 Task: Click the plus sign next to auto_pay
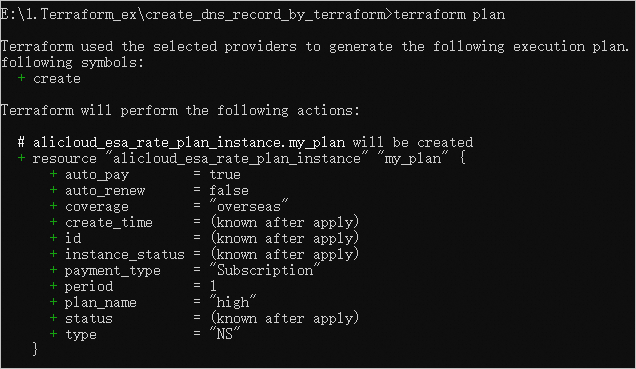(53, 174)
